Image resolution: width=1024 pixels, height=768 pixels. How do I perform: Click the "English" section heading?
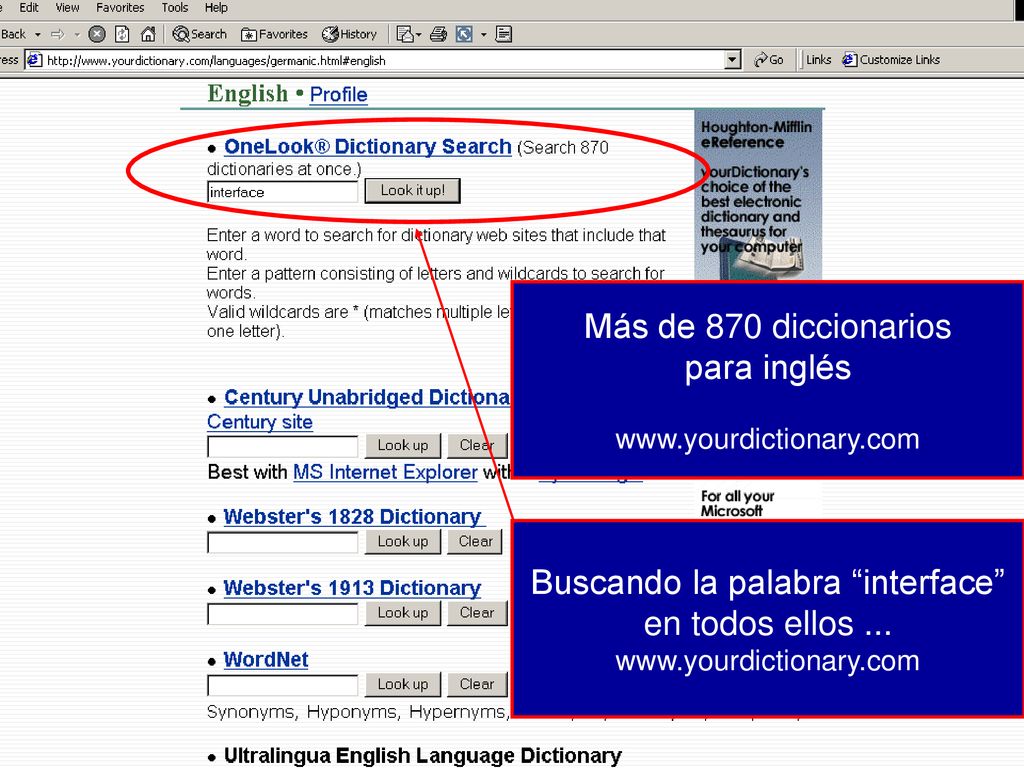coord(248,94)
